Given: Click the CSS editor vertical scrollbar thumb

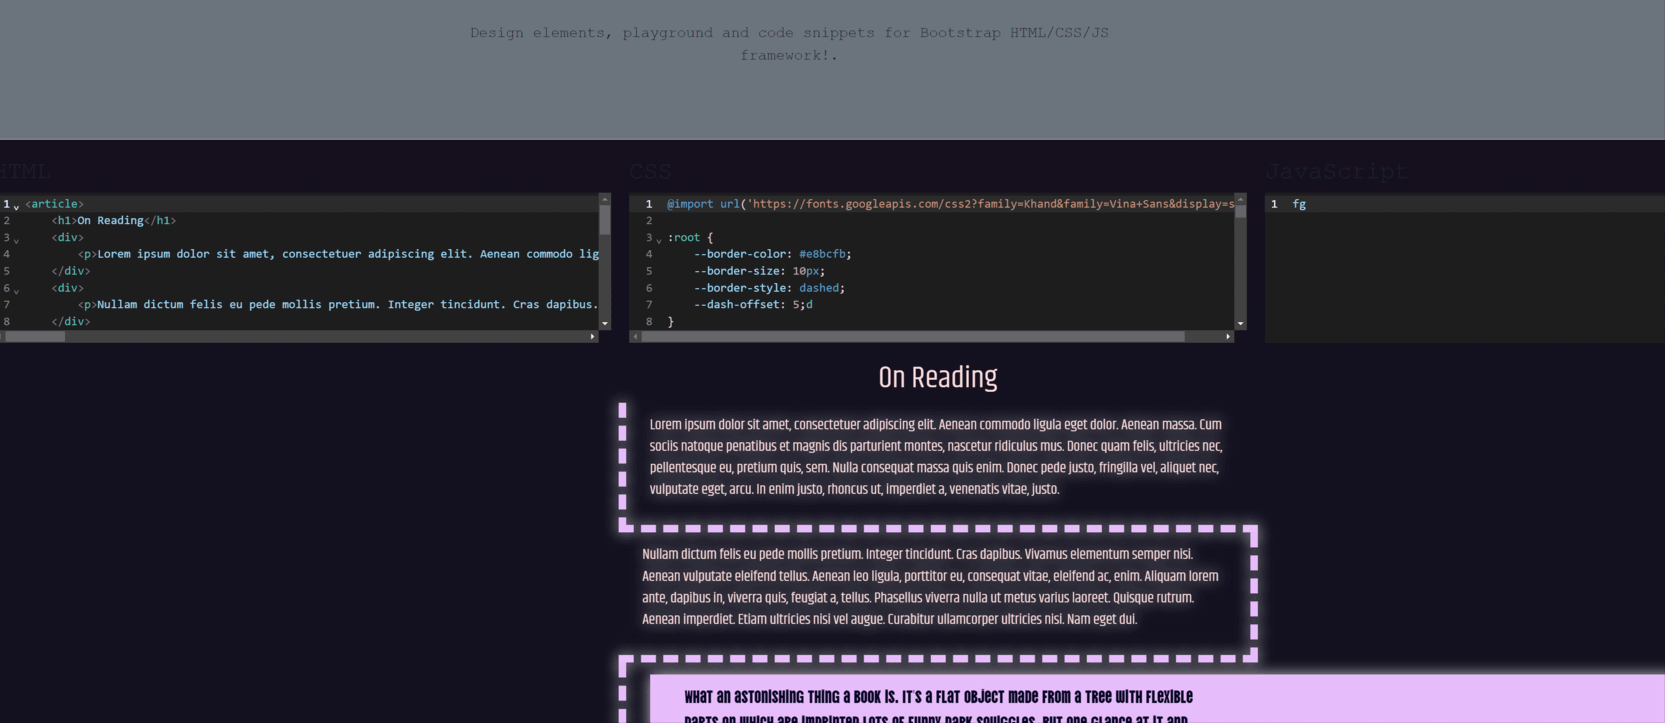Looking at the screenshot, I should pos(1241,211).
